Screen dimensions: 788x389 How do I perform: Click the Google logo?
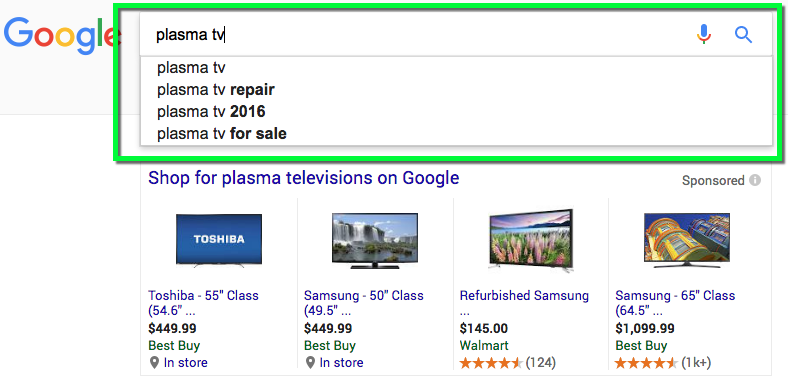62,36
